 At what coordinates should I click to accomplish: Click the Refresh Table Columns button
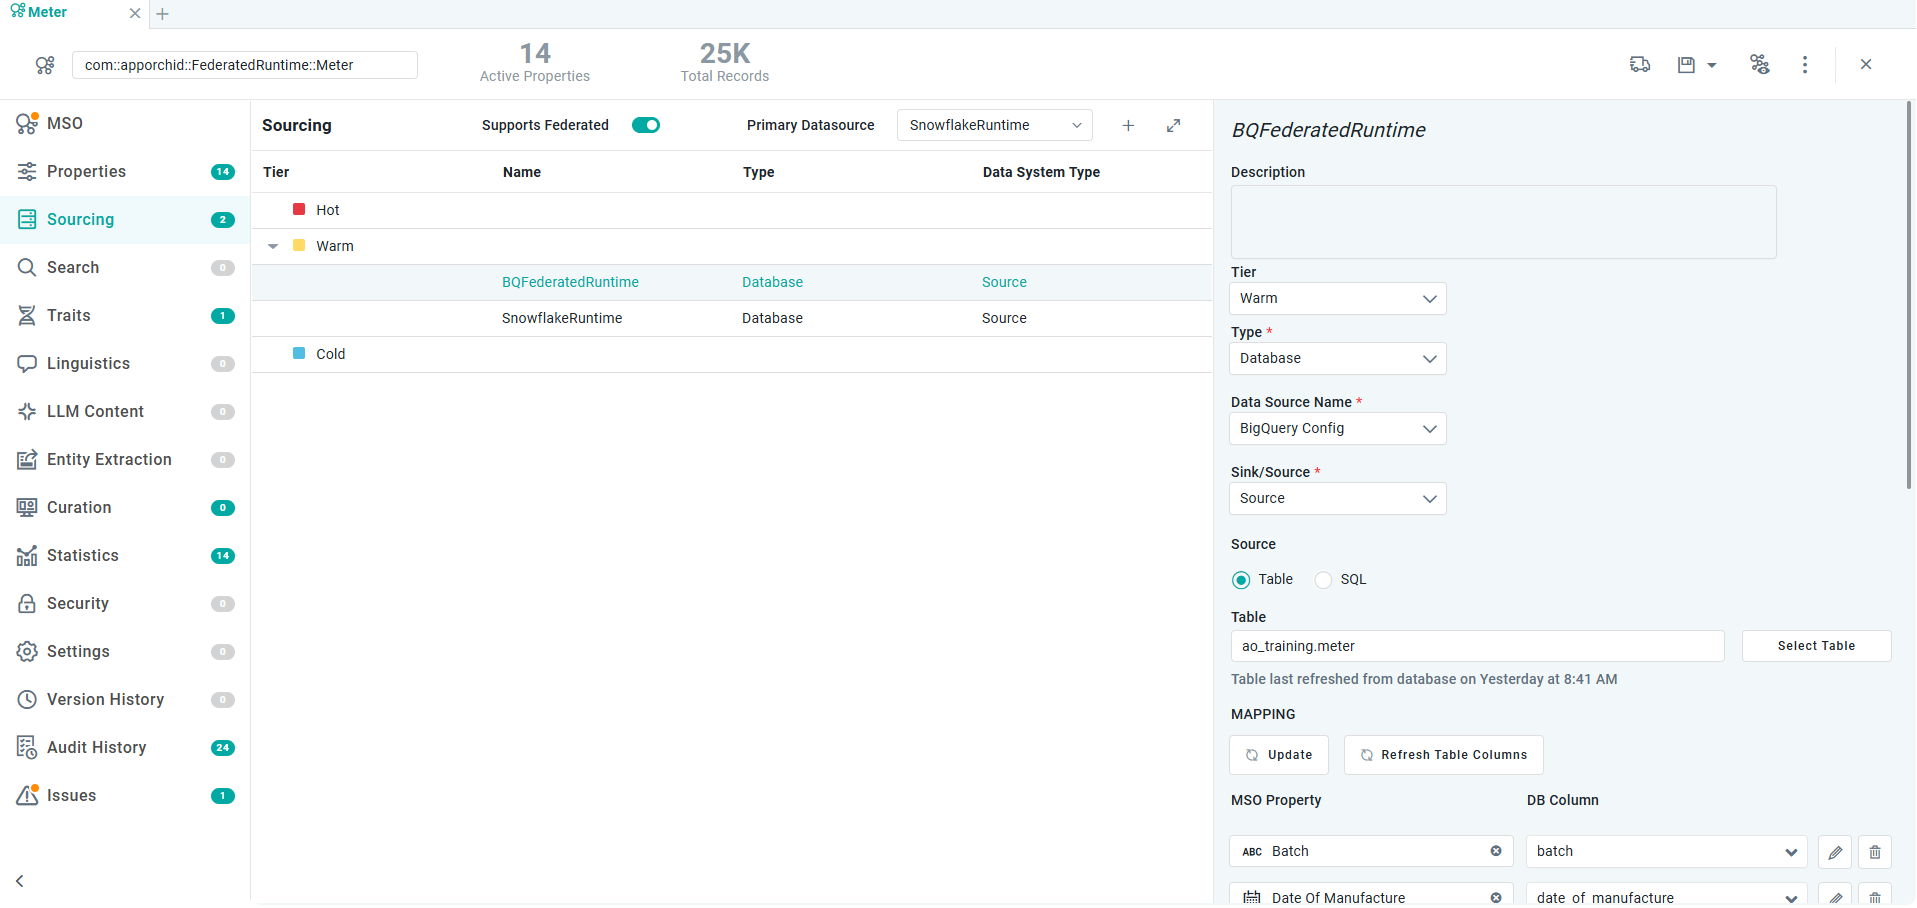click(x=1443, y=755)
